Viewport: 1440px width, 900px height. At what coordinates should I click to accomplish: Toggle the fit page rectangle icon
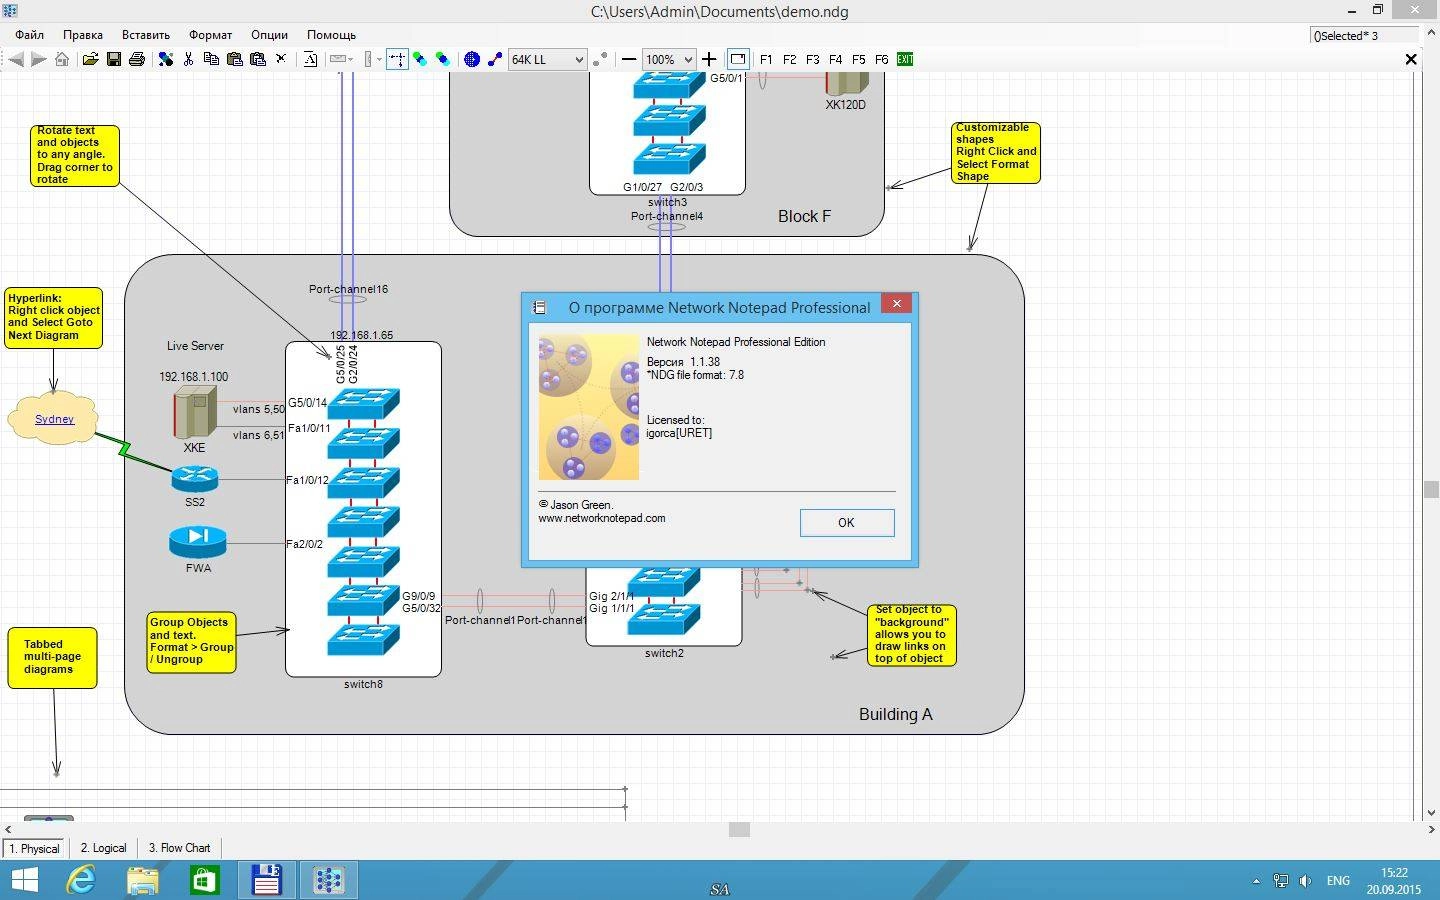point(737,60)
